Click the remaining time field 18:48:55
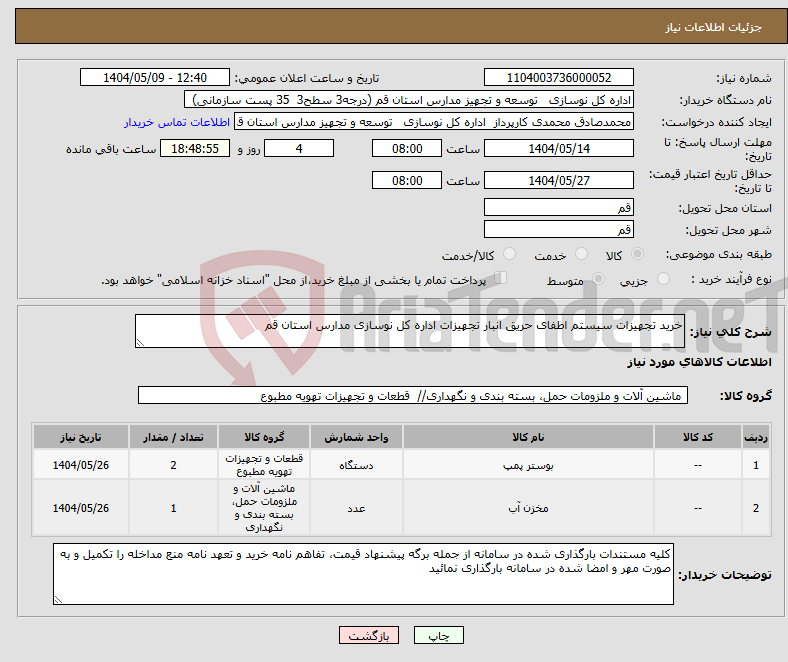 point(195,148)
